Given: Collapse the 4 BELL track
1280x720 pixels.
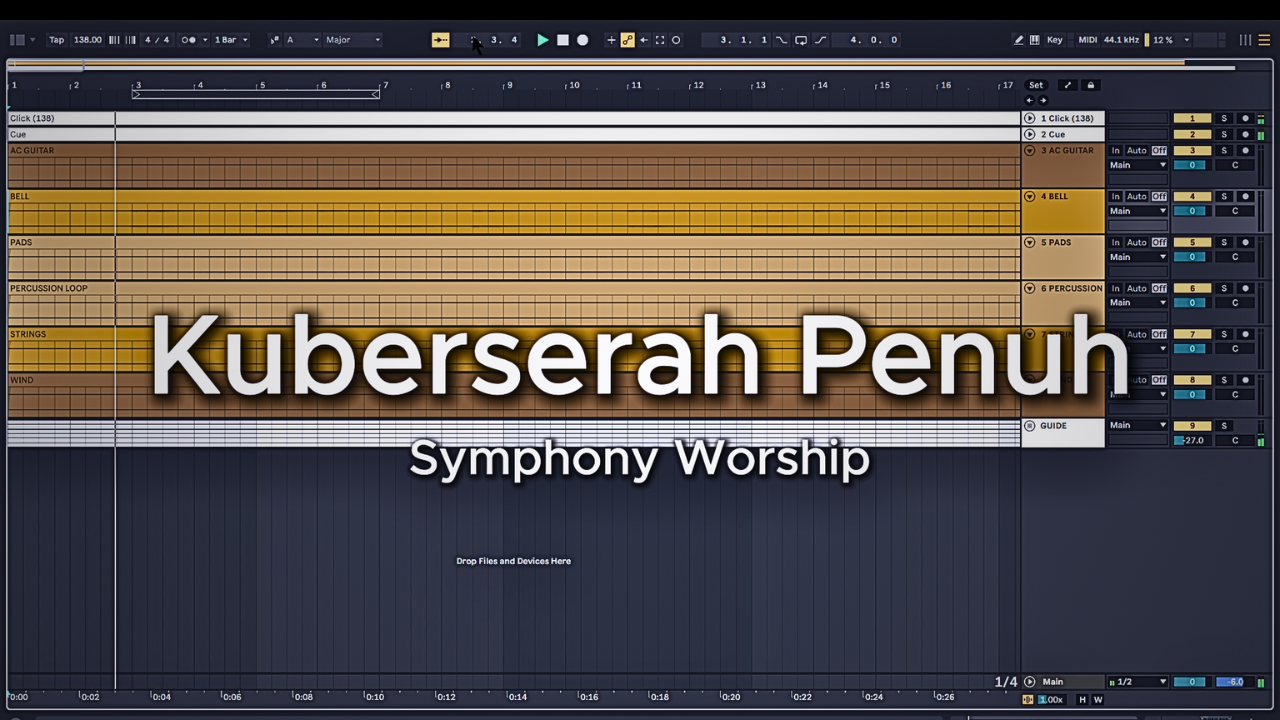Looking at the screenshot, I should [1029, 196].
